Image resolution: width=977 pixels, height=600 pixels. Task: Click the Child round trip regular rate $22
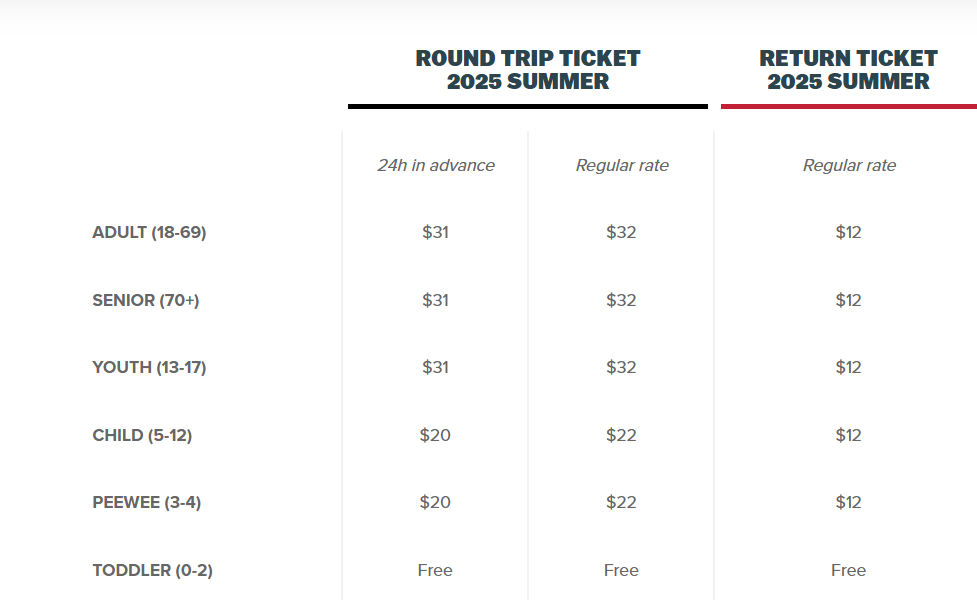[621, 435]
